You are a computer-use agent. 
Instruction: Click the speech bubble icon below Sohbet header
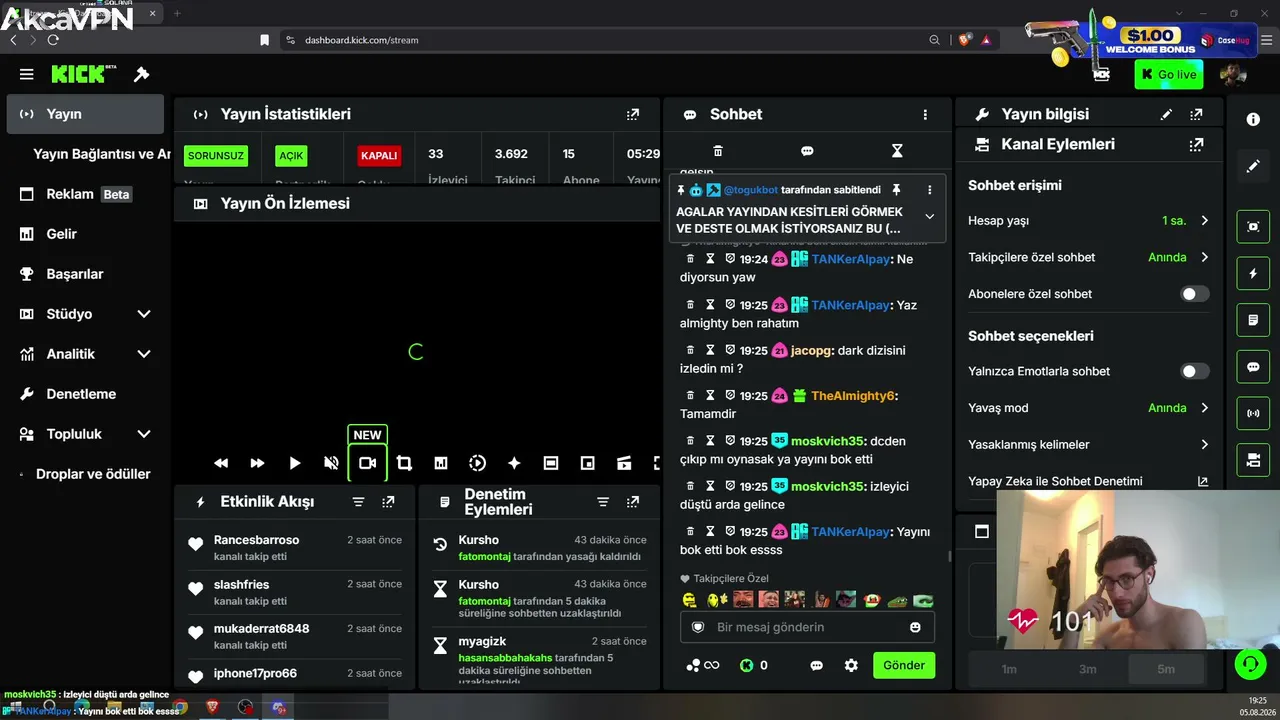[807, 151]
